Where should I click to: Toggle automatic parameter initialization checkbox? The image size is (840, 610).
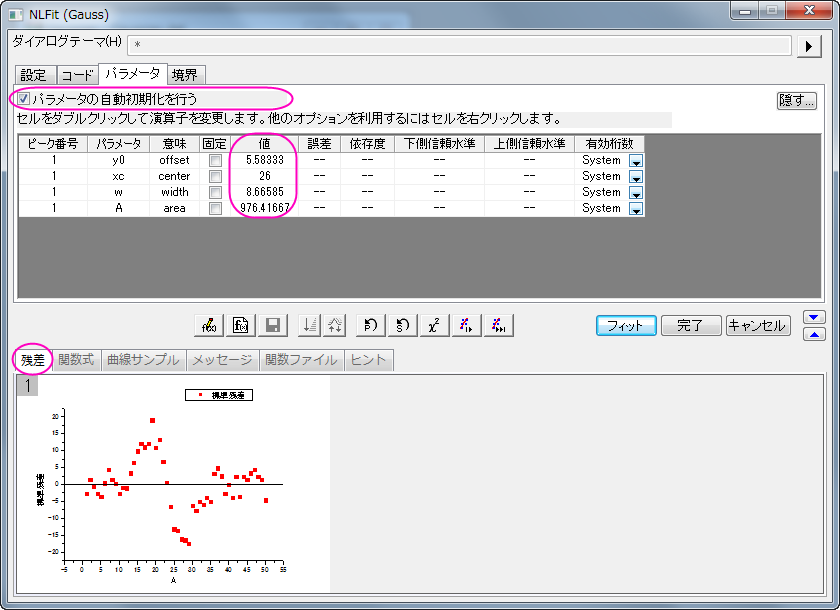tap(23, 99)
